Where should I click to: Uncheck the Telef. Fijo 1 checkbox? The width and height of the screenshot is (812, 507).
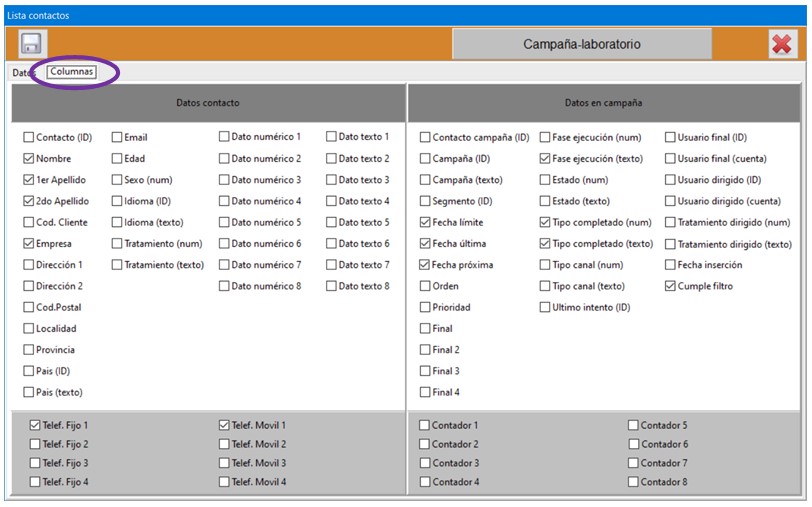tap(35, 425)
